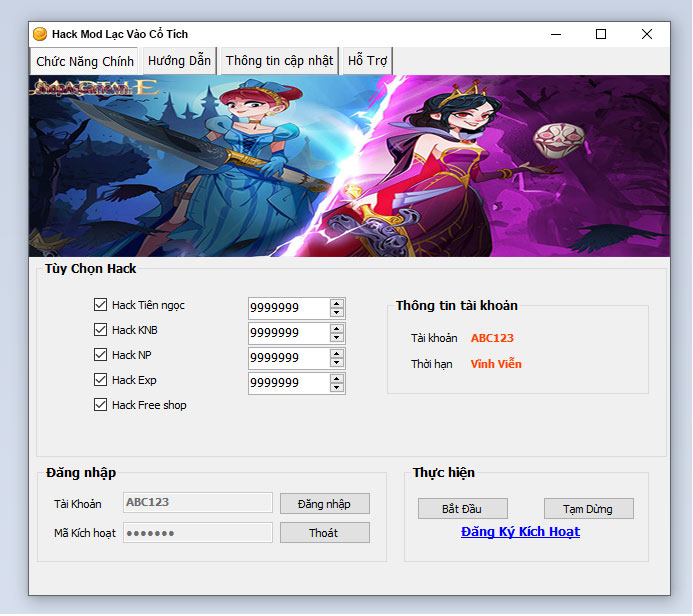Screen dimensions: 693x616
Task: Open the Thông tin cập nhật tab
Action: pos(279,61)
